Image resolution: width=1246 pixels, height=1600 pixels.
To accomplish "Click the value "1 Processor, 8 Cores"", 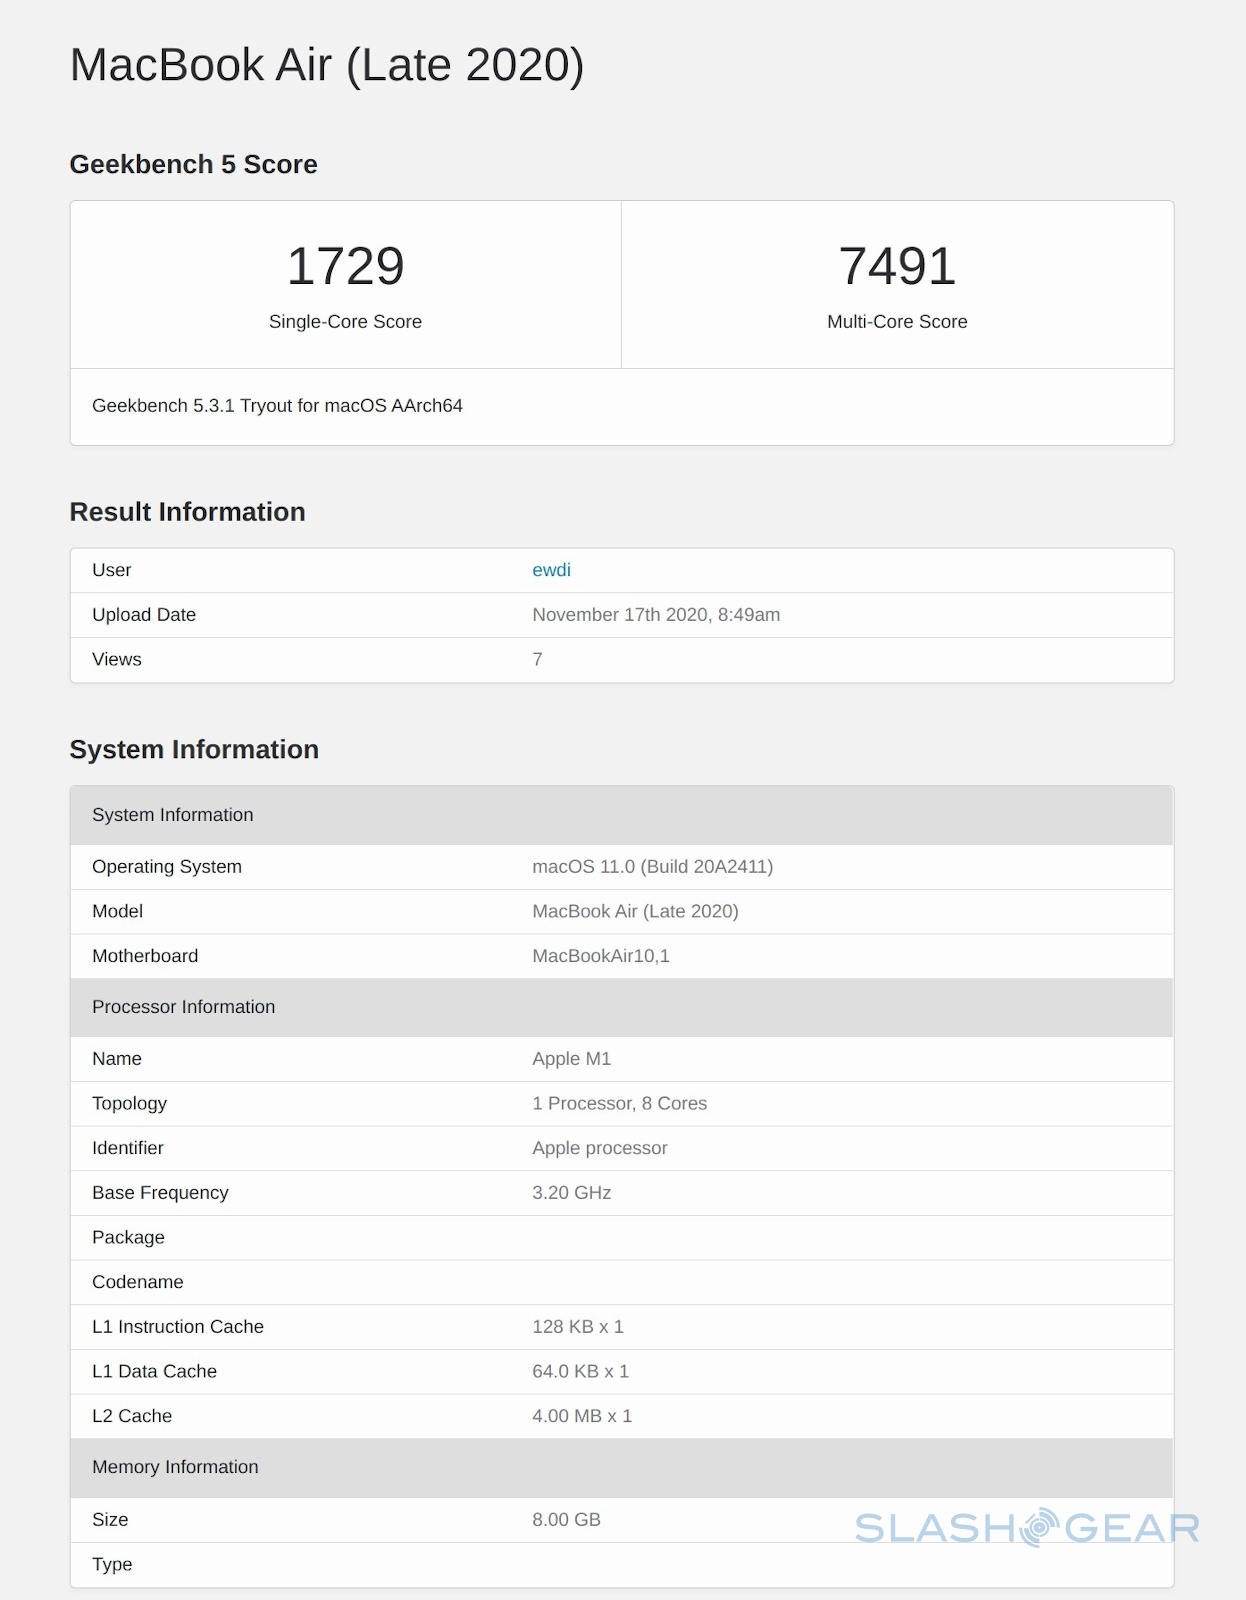I will 619,1104.
